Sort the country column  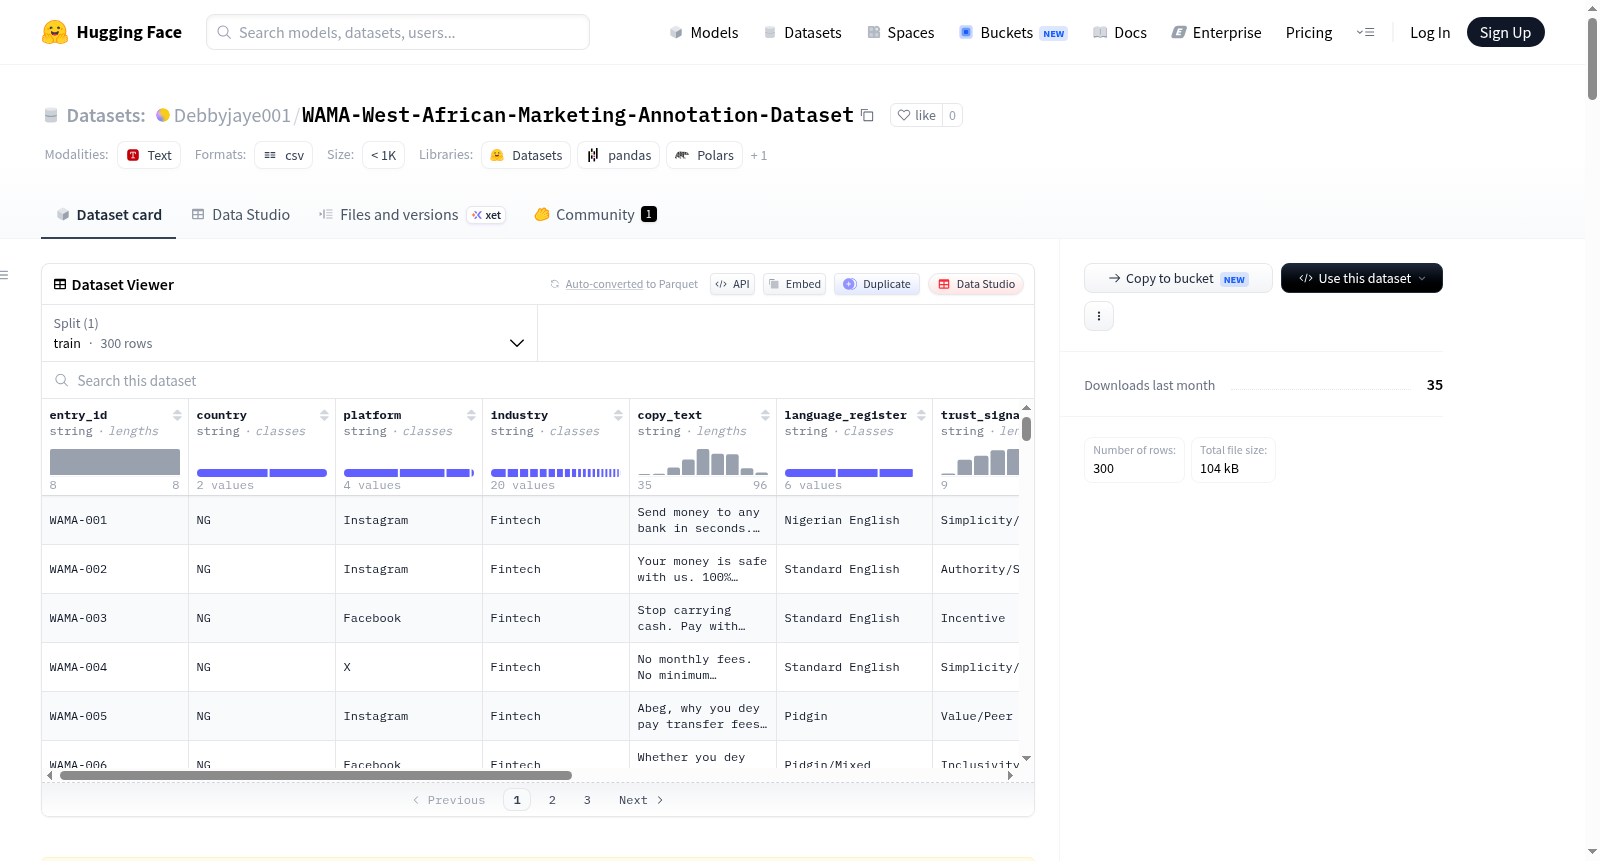pos(324,415)
